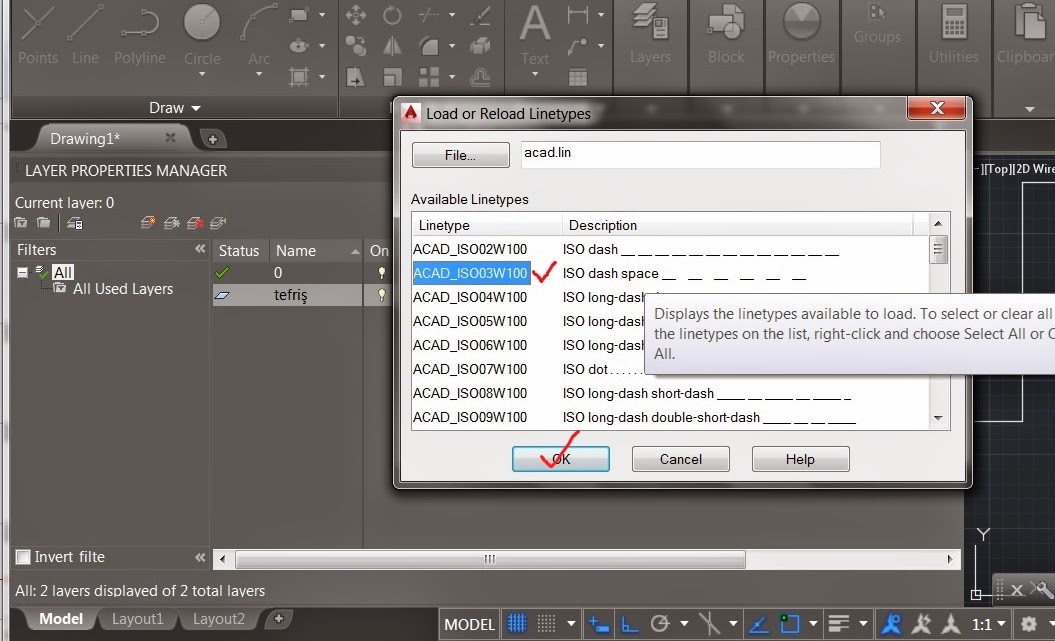Activate the Scale tool
1055x641 pixels.
pos(392,77)
